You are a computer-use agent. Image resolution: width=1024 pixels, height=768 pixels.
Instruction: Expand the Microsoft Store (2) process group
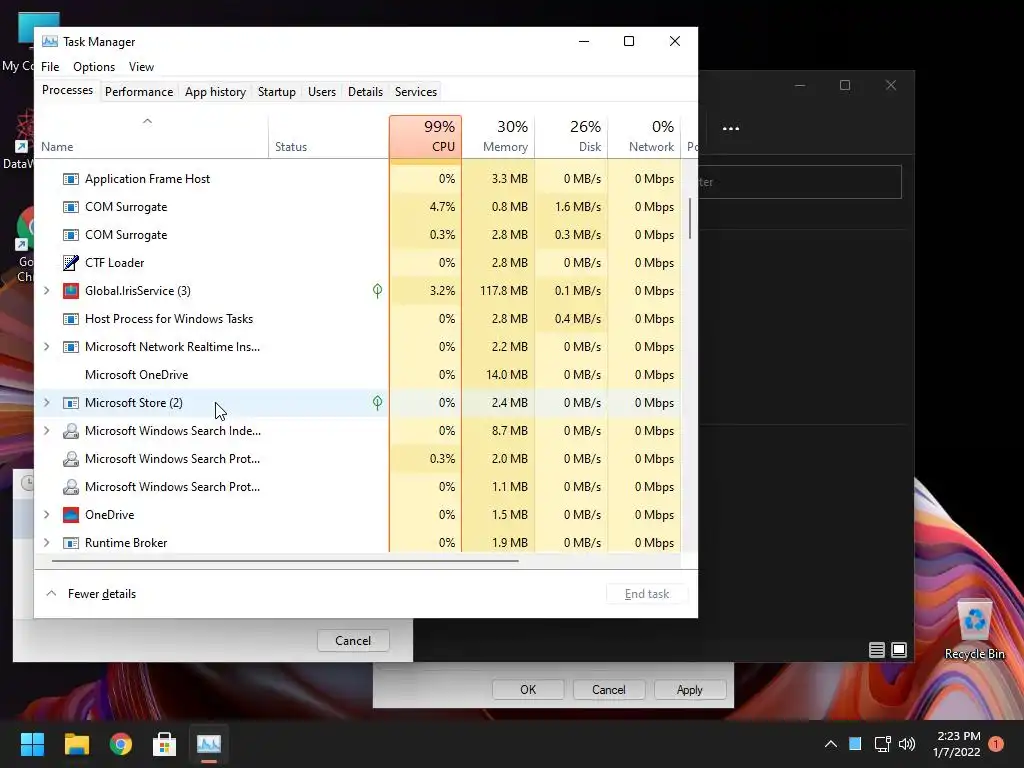tap(46, 403)
